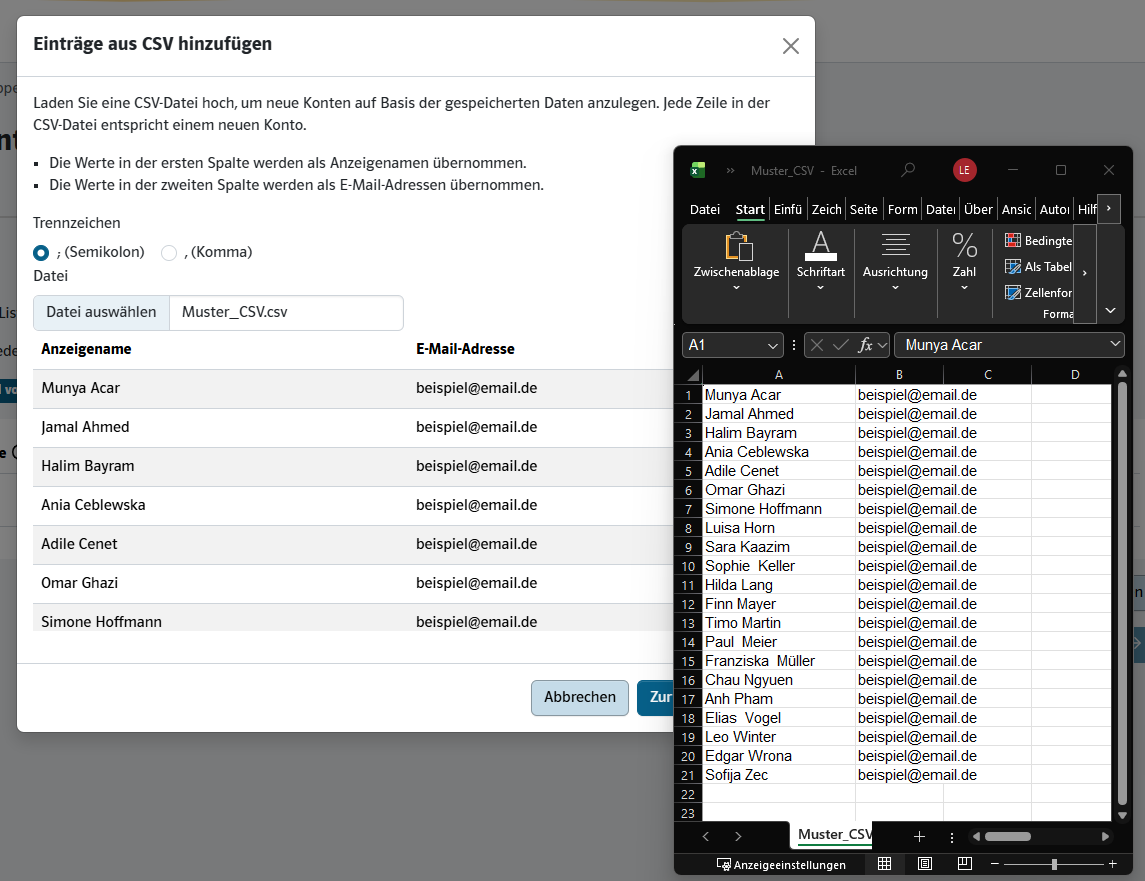Click the Muster_CSV.csv file name field
Viewport: 1145px width, 881px height.
tap(286, 313)
